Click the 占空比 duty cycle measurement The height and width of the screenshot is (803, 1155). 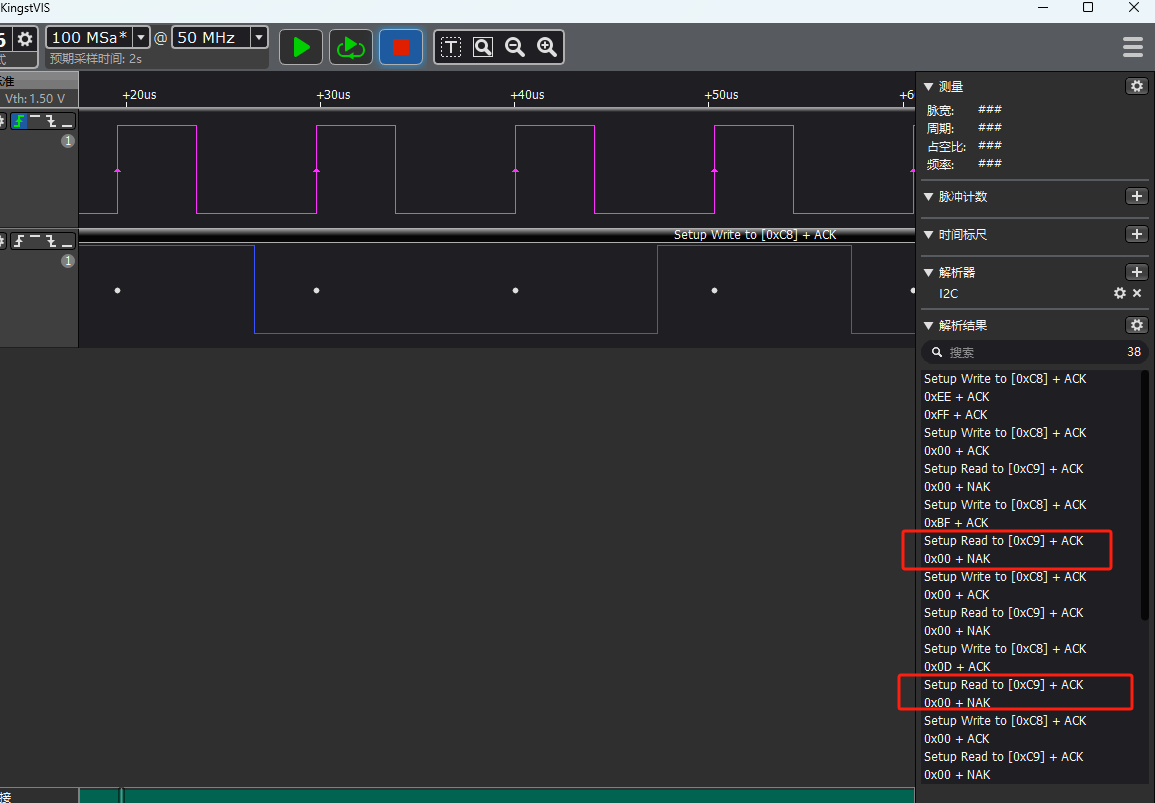click(964, 146)
